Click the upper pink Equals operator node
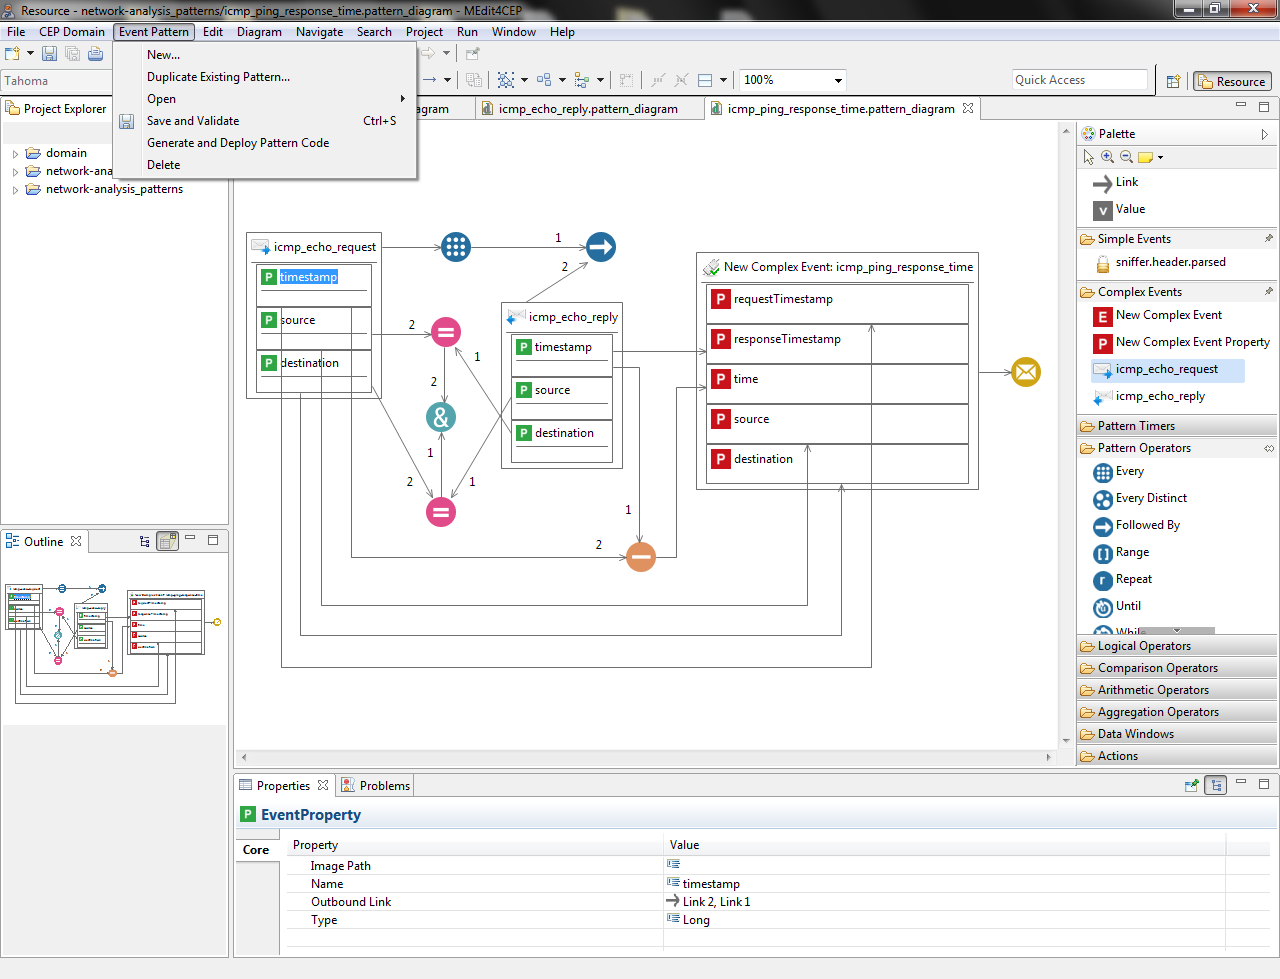The height and width of the screenshot is (979, 1280). pos(446,332)
